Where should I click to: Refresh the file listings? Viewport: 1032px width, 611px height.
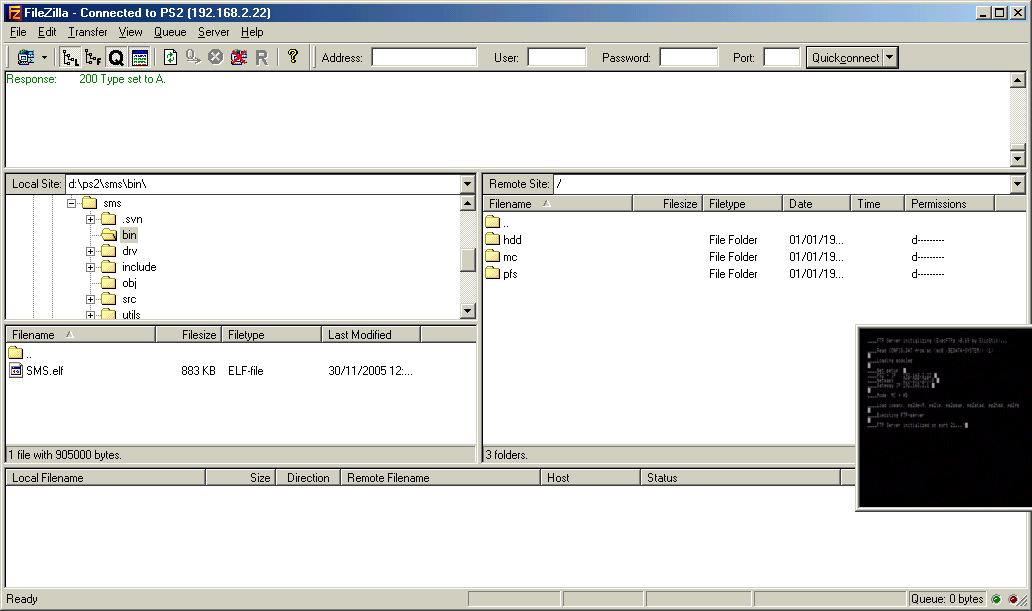170,57
